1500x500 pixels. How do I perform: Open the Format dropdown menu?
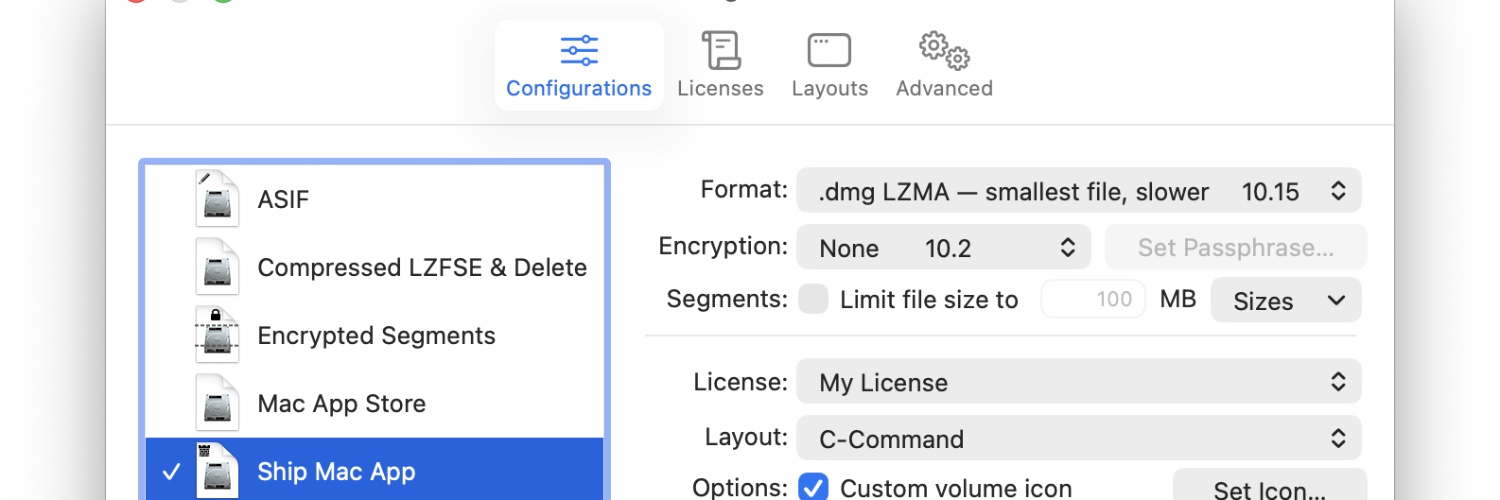[x=1079, y=191]
